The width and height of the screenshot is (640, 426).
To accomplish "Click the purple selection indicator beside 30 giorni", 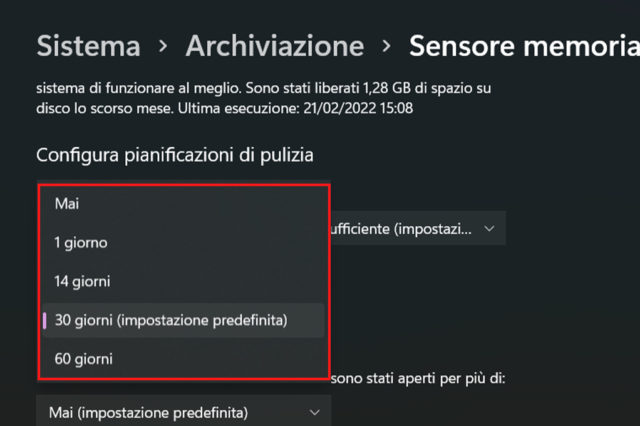I will point(44,320).
